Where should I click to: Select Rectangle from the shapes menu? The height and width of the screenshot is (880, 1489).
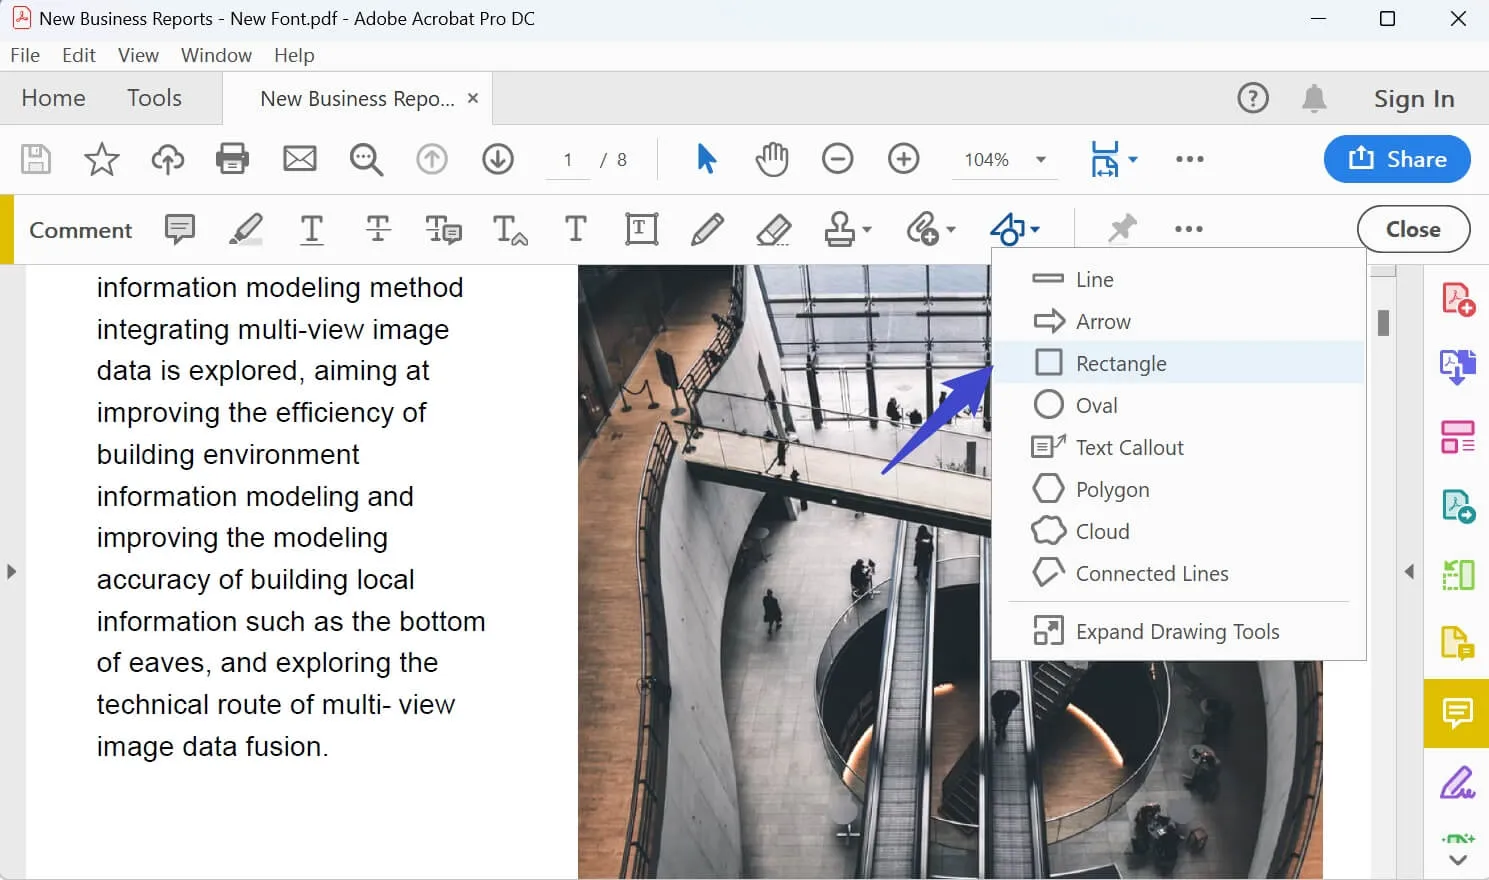pos(1120,362)
